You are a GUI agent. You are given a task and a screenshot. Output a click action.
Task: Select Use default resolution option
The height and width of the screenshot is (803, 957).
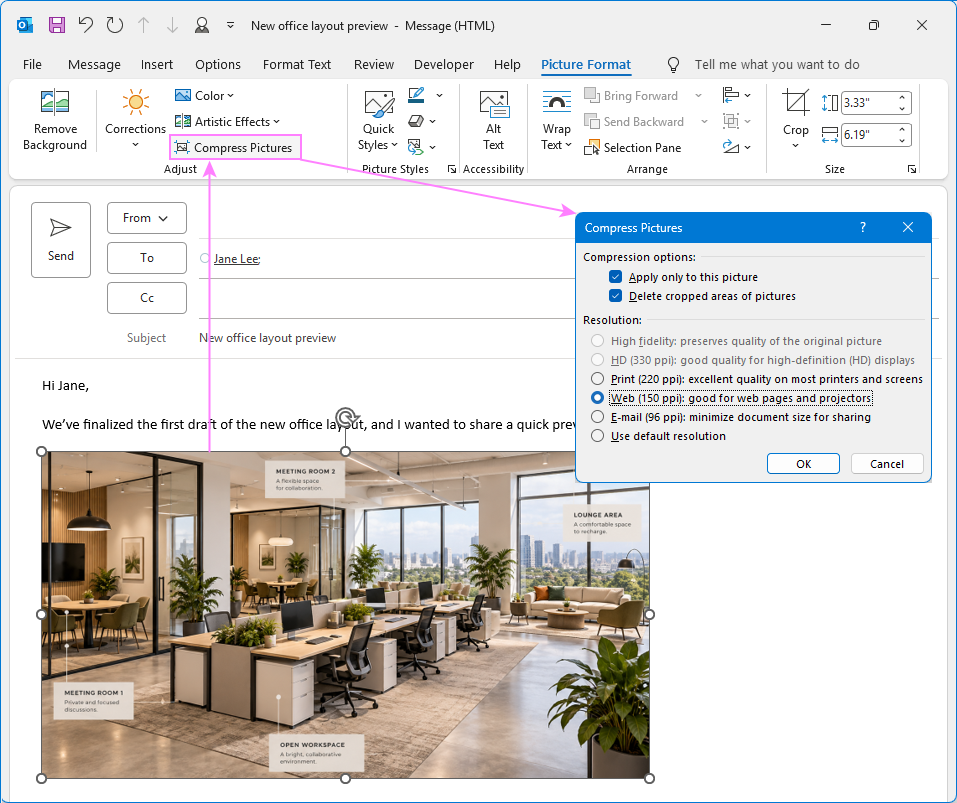click(x=598, y=436)
